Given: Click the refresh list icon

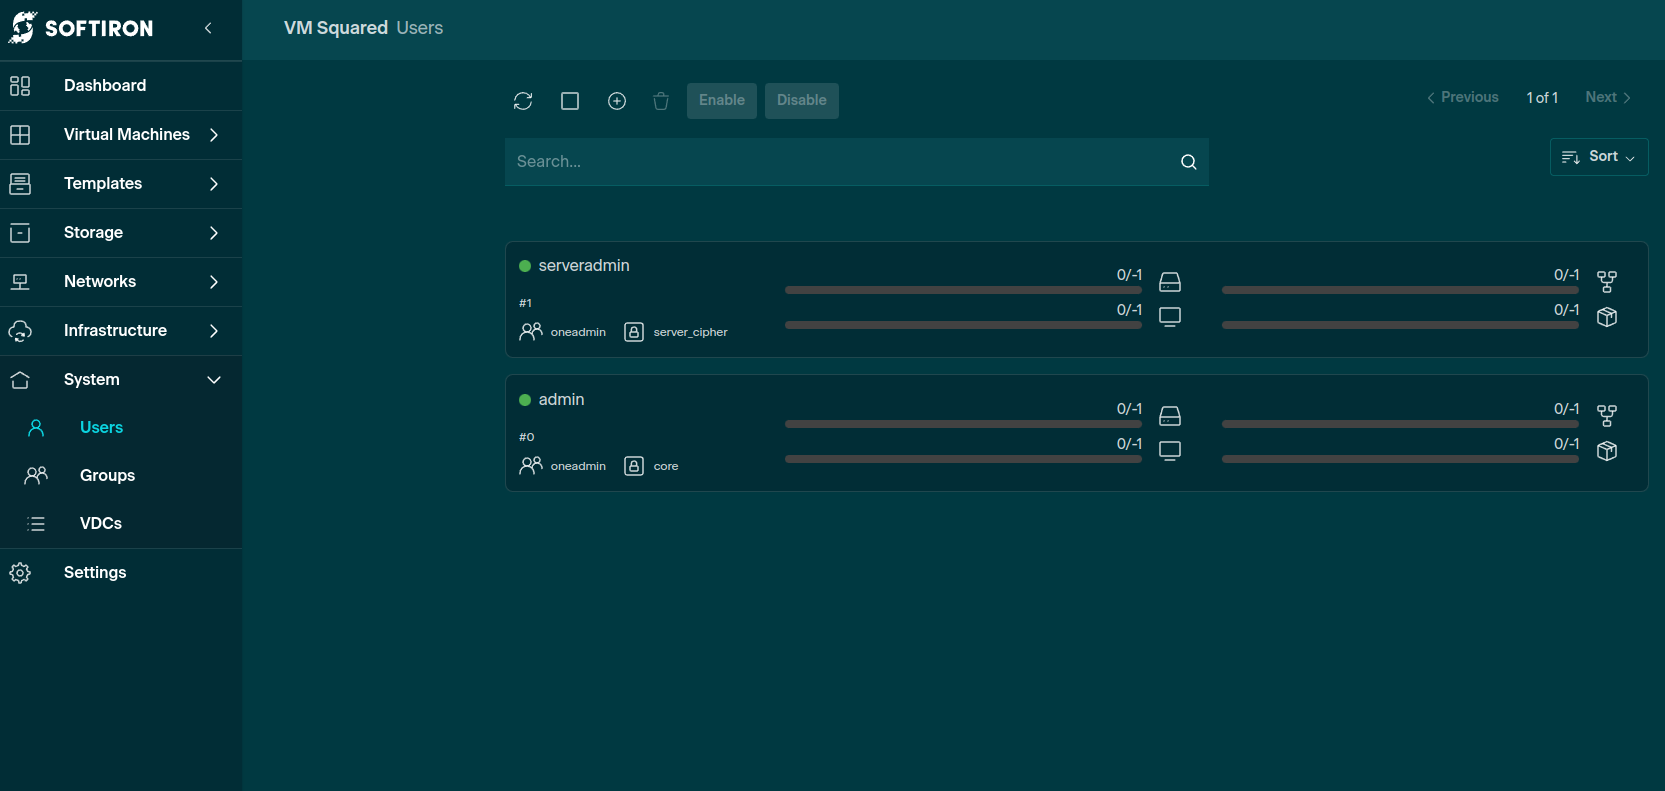Looking at the screenshot, I should pos(523,101).
